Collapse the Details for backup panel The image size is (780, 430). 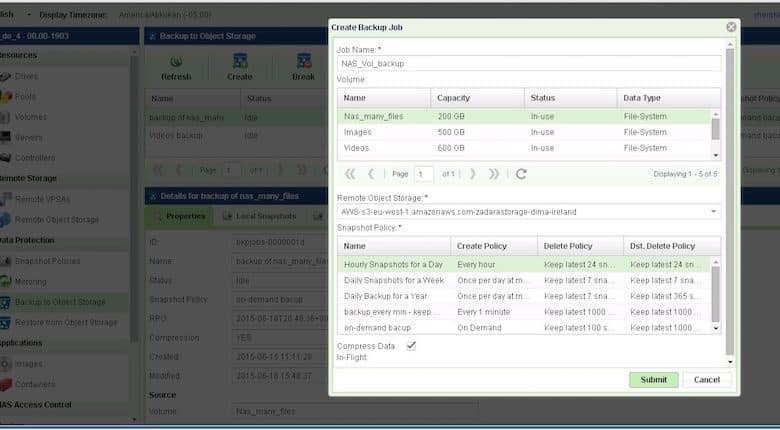coord(152,197)
